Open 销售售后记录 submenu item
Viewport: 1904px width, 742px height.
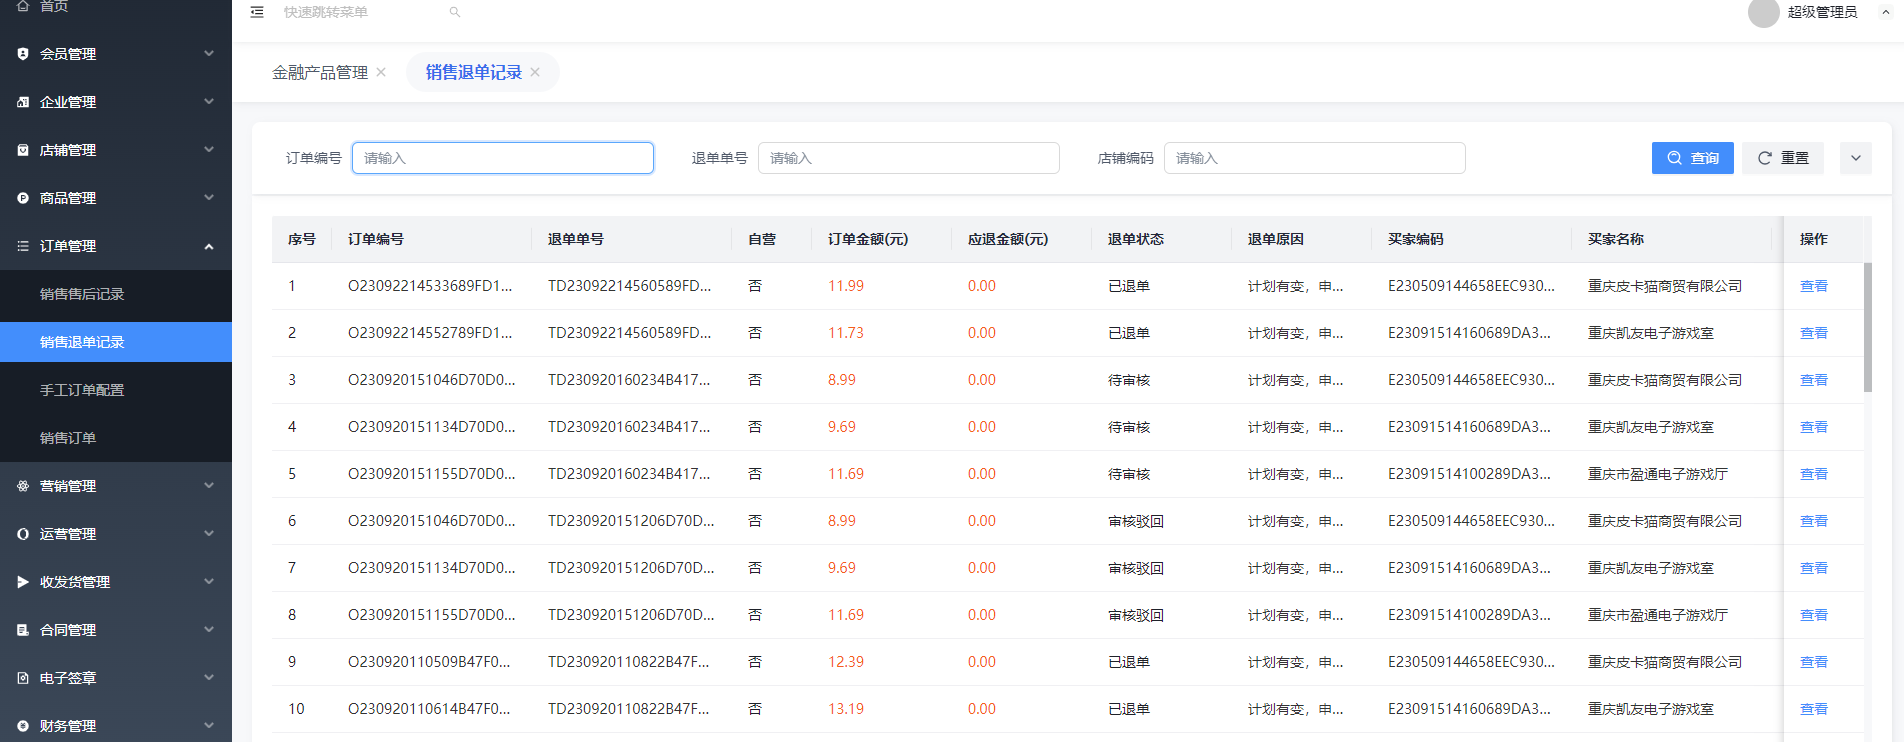(x=116, y=294)
